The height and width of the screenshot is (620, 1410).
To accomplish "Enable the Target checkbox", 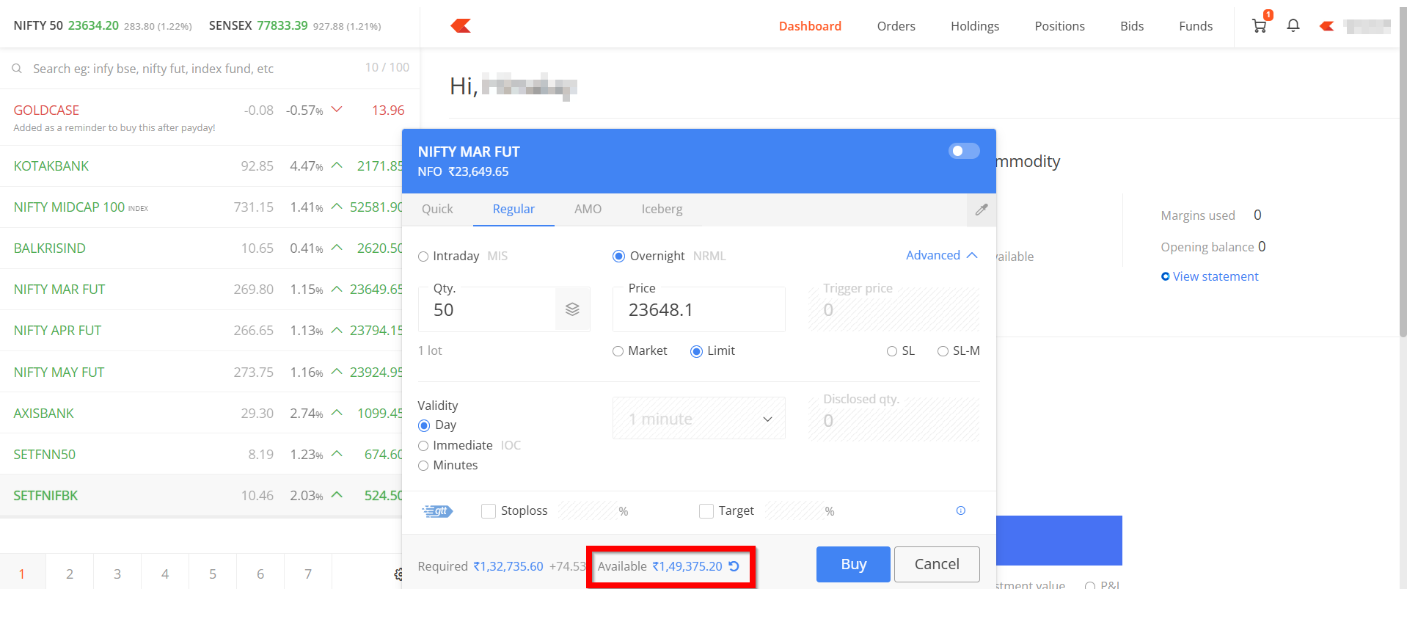I will pyautogui.click(x=707, y=511).
